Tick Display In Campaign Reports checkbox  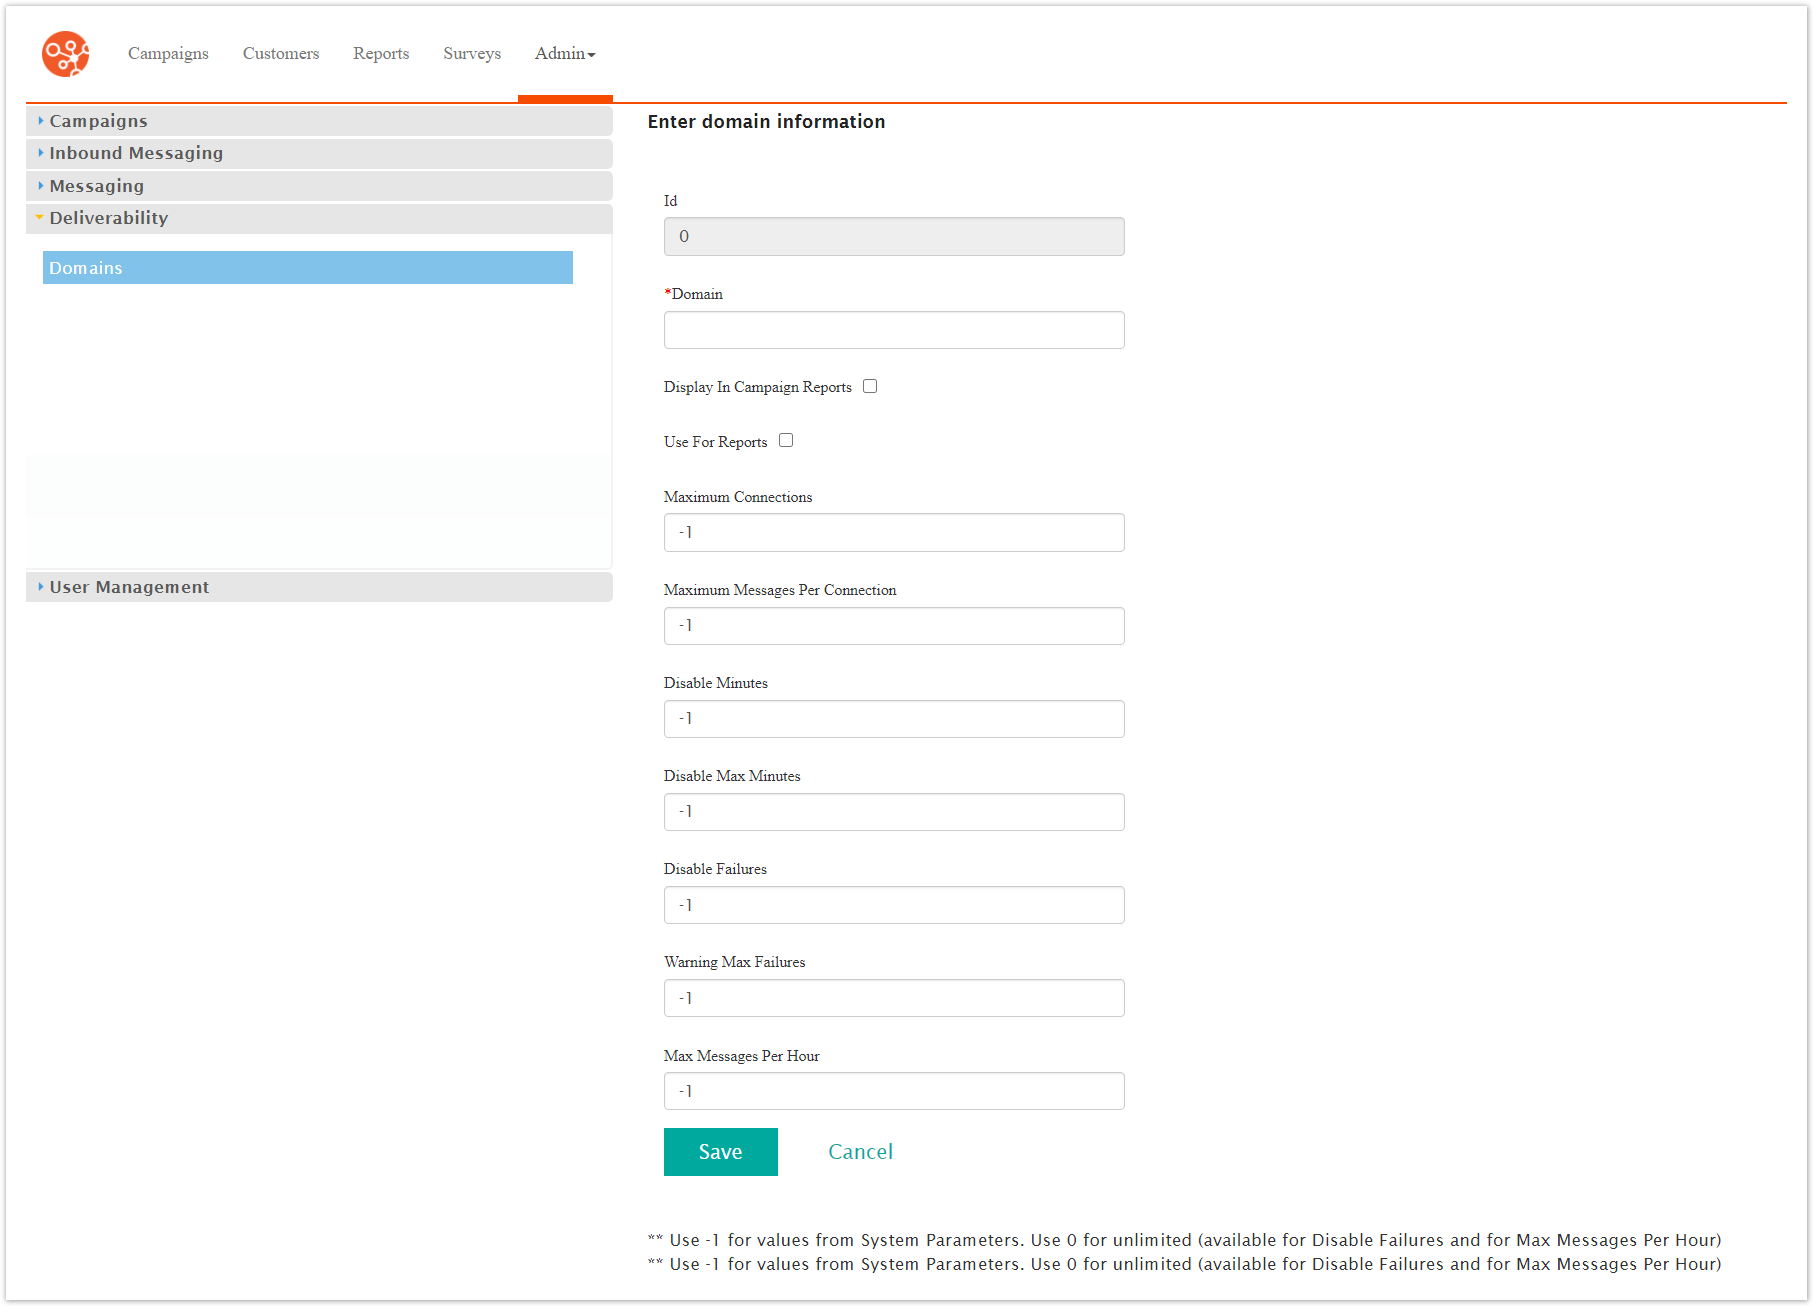(870, 387)
